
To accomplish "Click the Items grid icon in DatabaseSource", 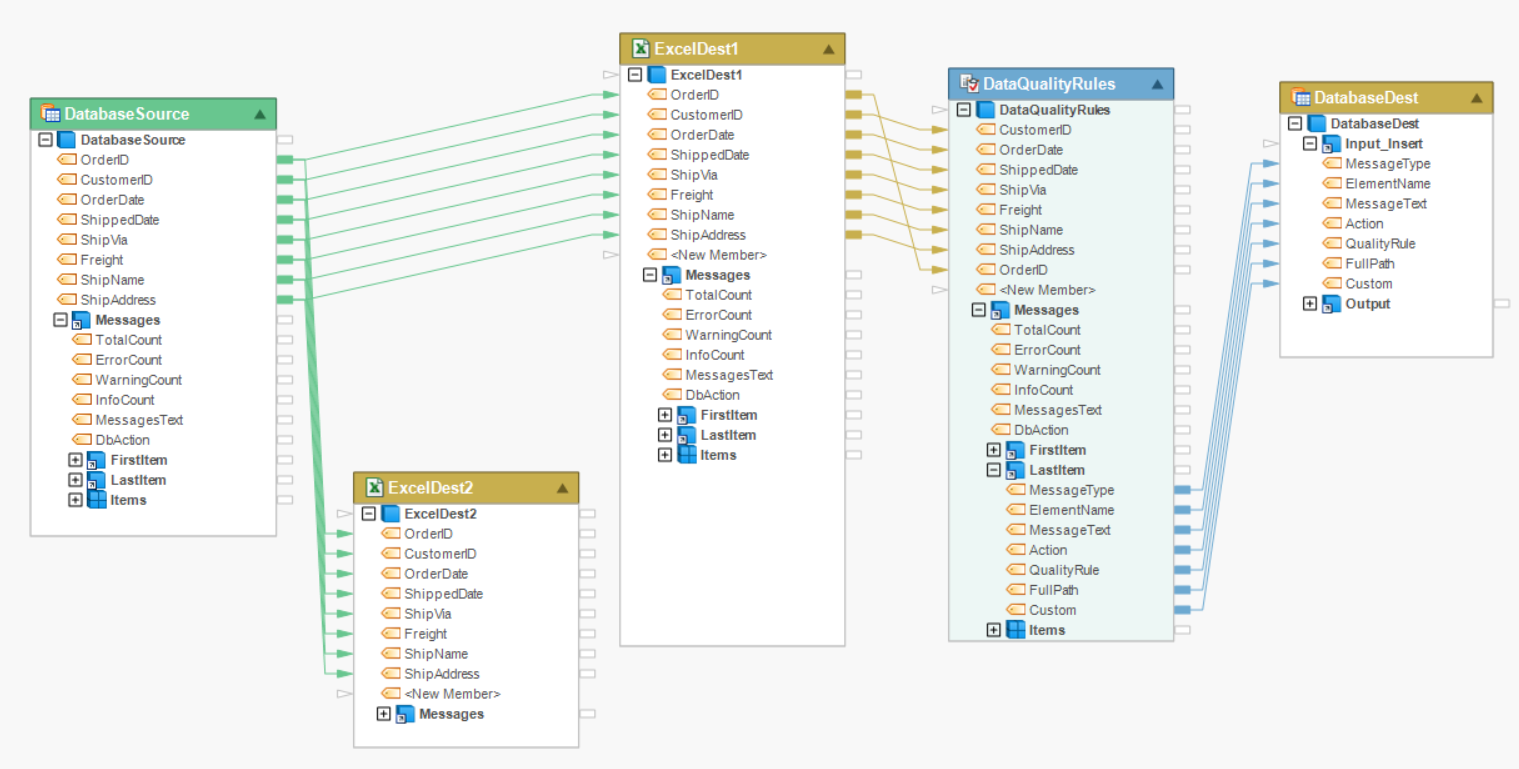I will coord(97,500).
